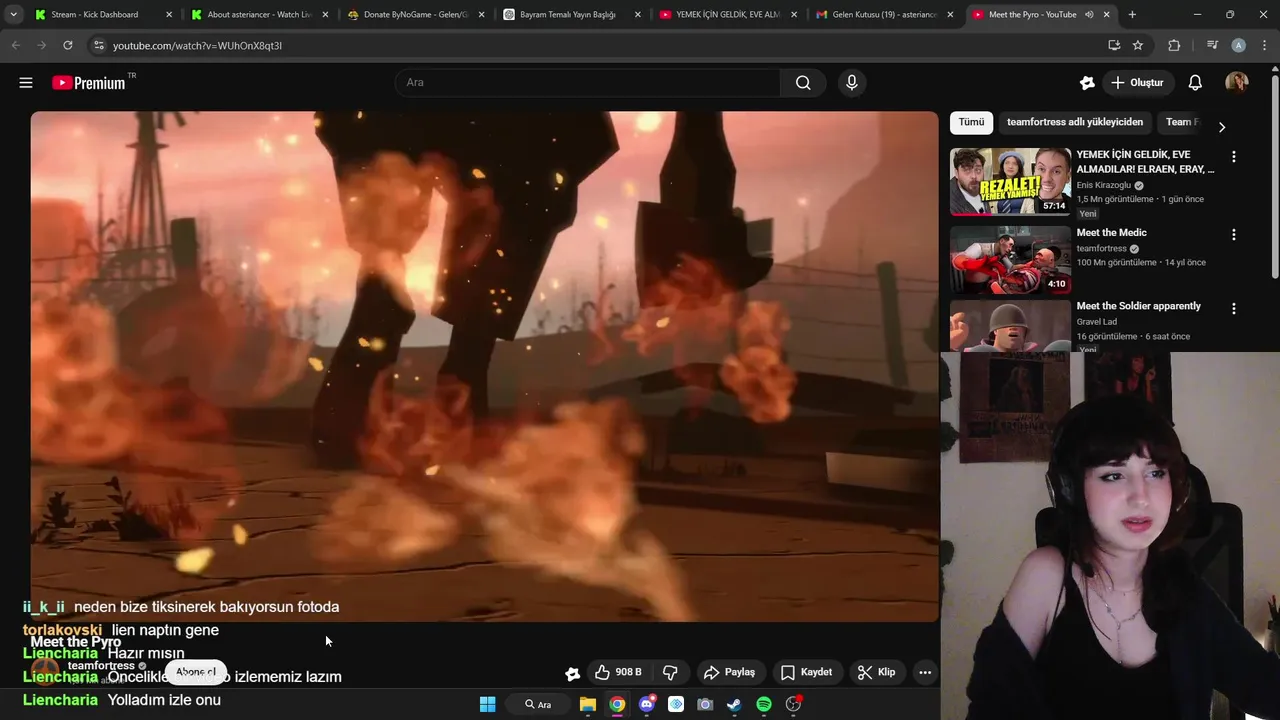Close the Stream - Kick Dashboard tab
This screenshot has height=720, width=1280.
(169, 15)
